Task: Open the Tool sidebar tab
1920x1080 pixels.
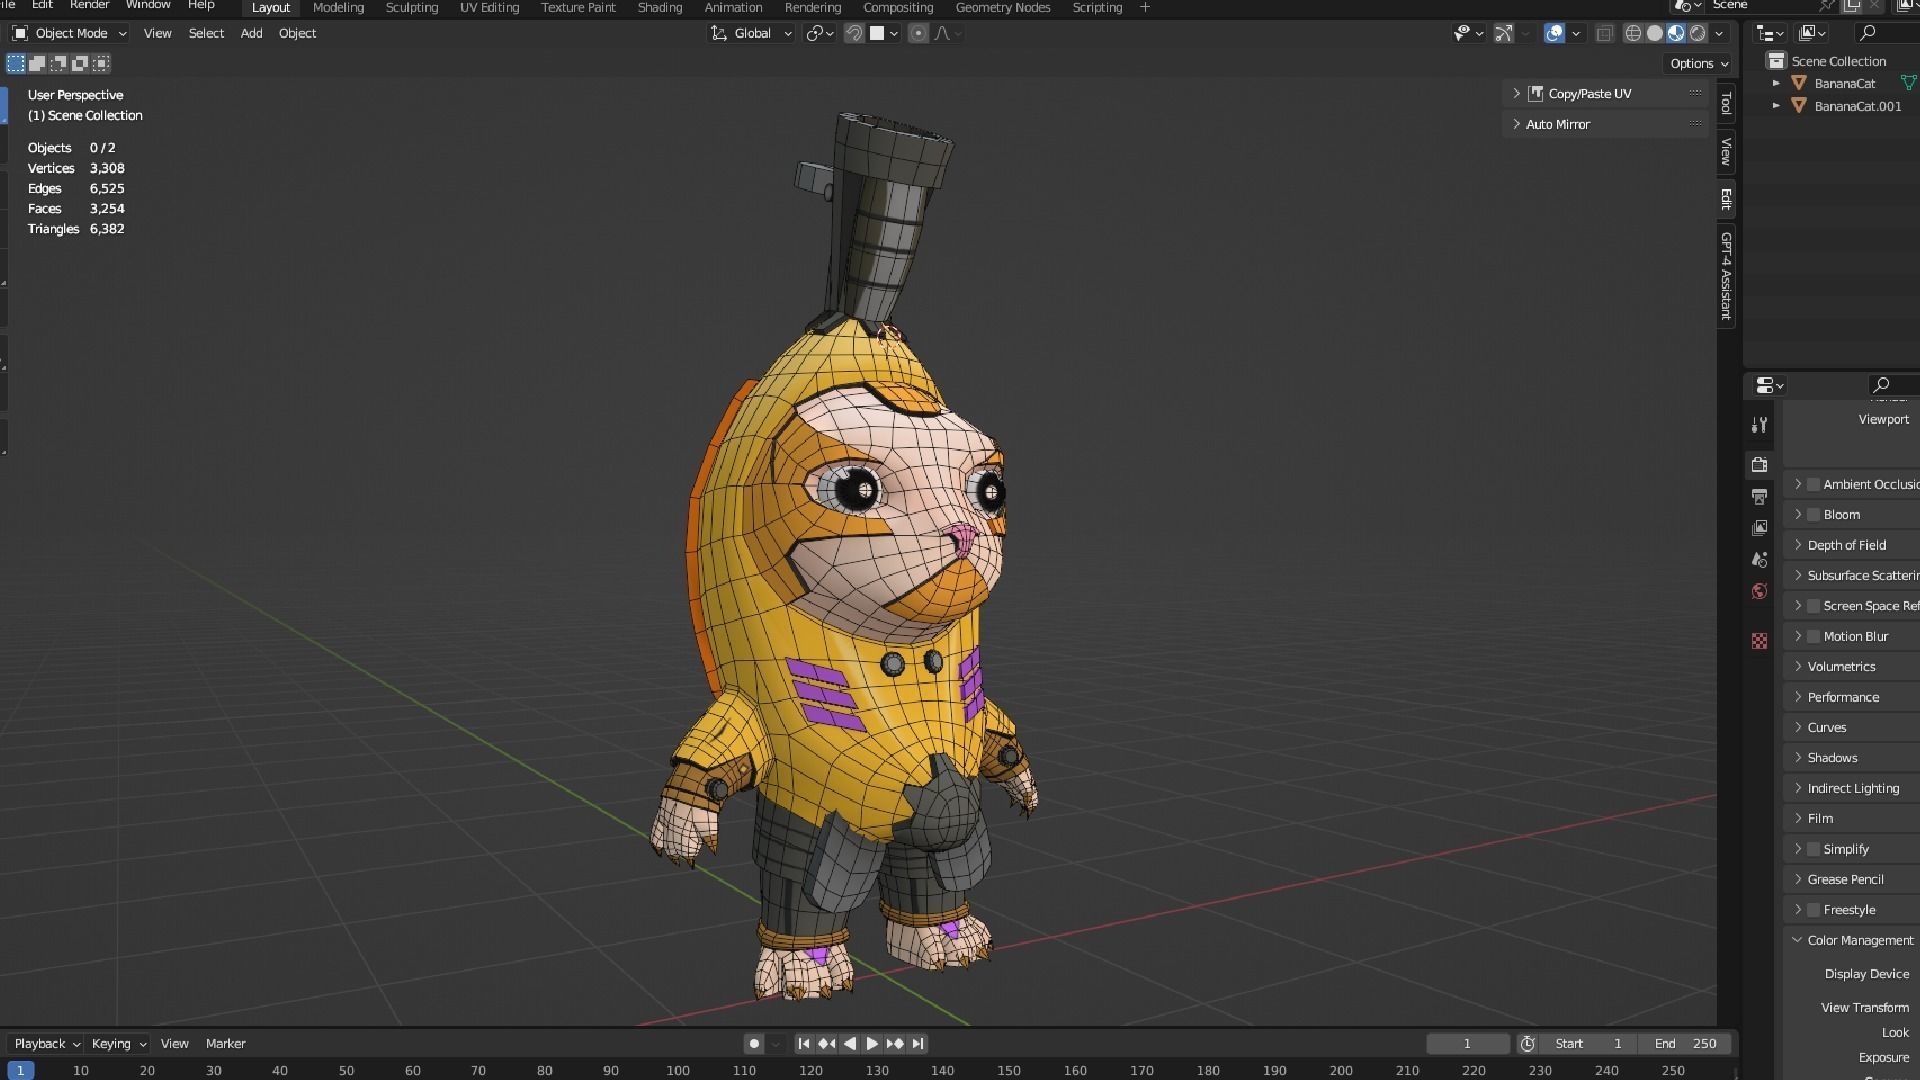Action: (x=1726, y=103)
